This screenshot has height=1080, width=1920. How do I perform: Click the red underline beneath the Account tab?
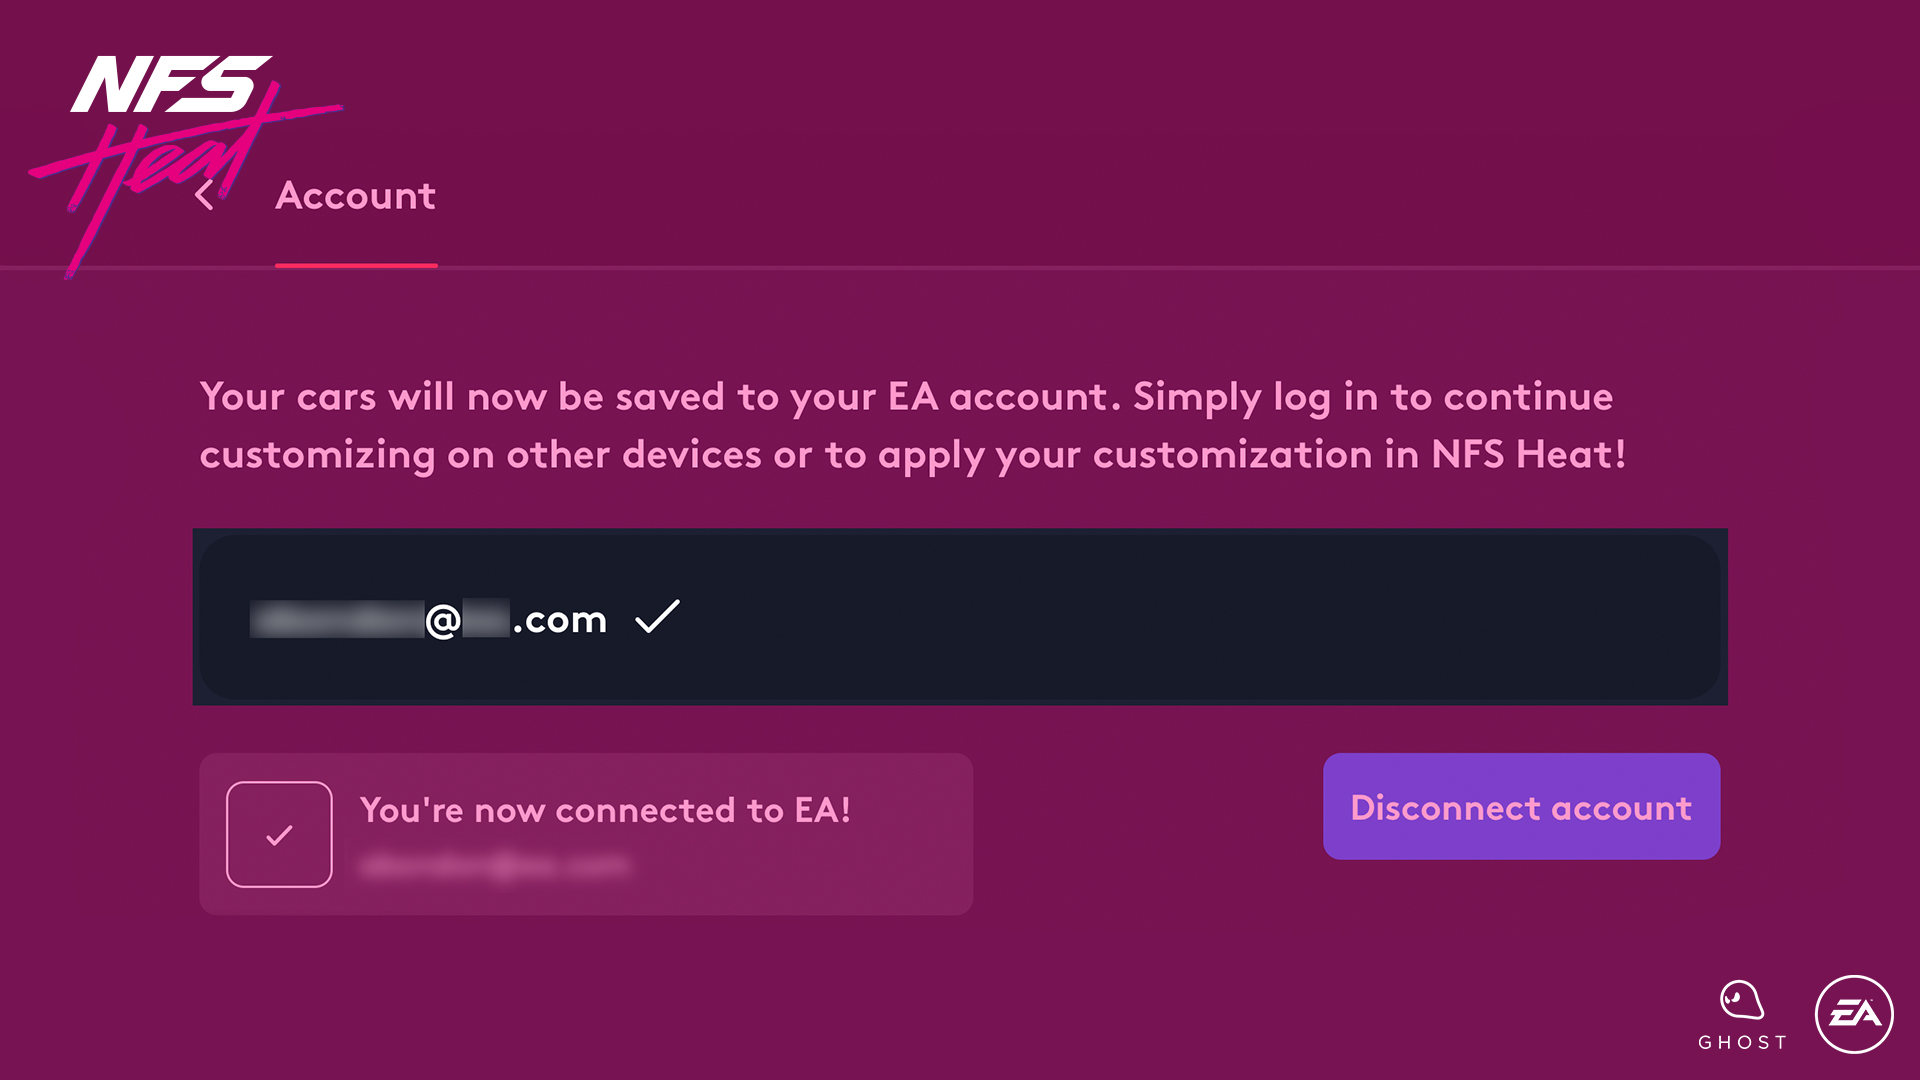(x=356, y=265)
